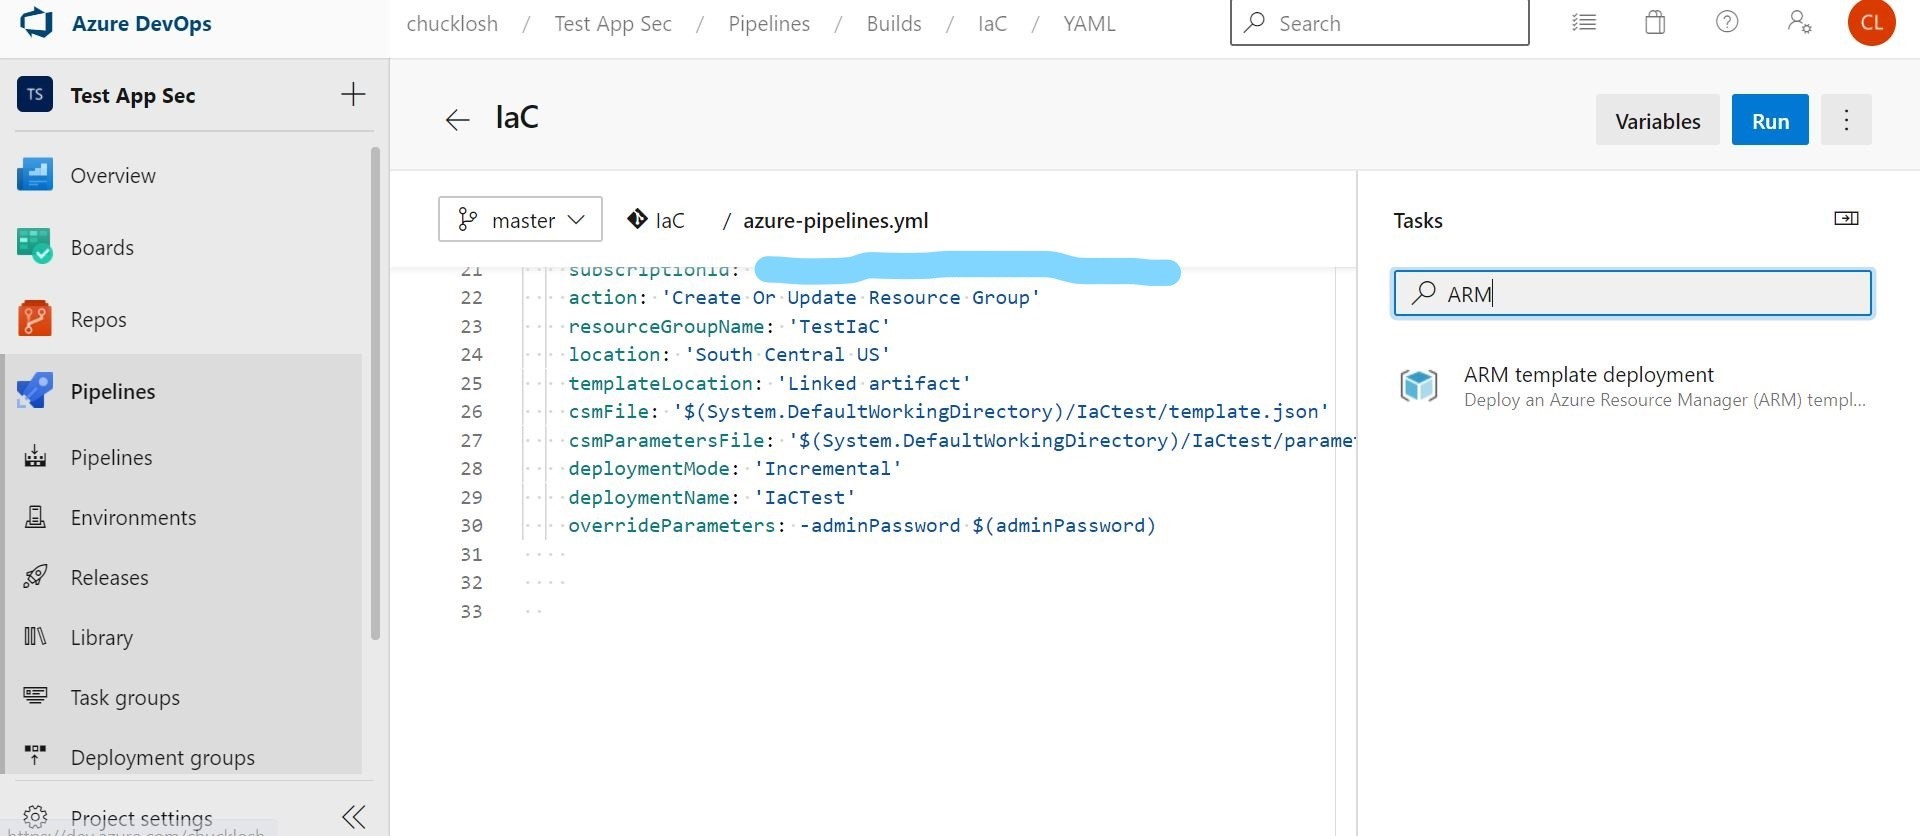This screenshot has height=836, width=1920.
Task: Click the Azure DevOps logo icon
Action: [x=36, y=22]
